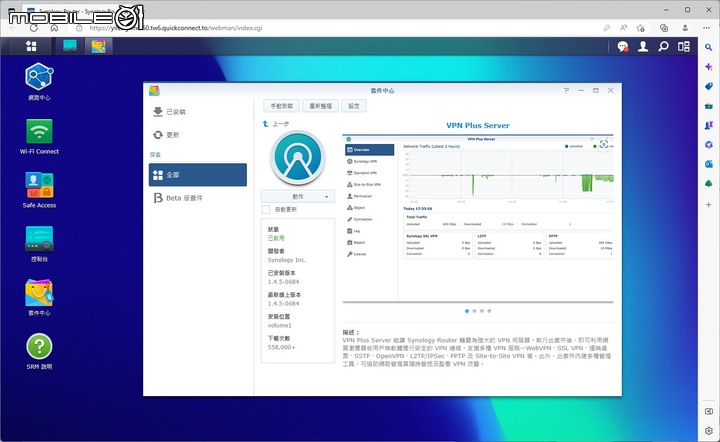Screen dimensions: 720x442
Task: Add an Edge sidebar app with plus
Action: 709,205
